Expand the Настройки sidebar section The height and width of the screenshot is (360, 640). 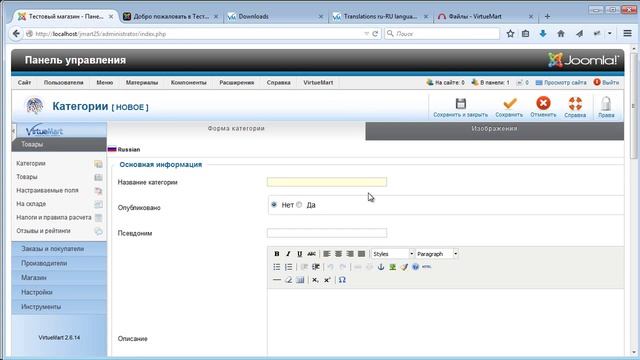coord(59,292)
